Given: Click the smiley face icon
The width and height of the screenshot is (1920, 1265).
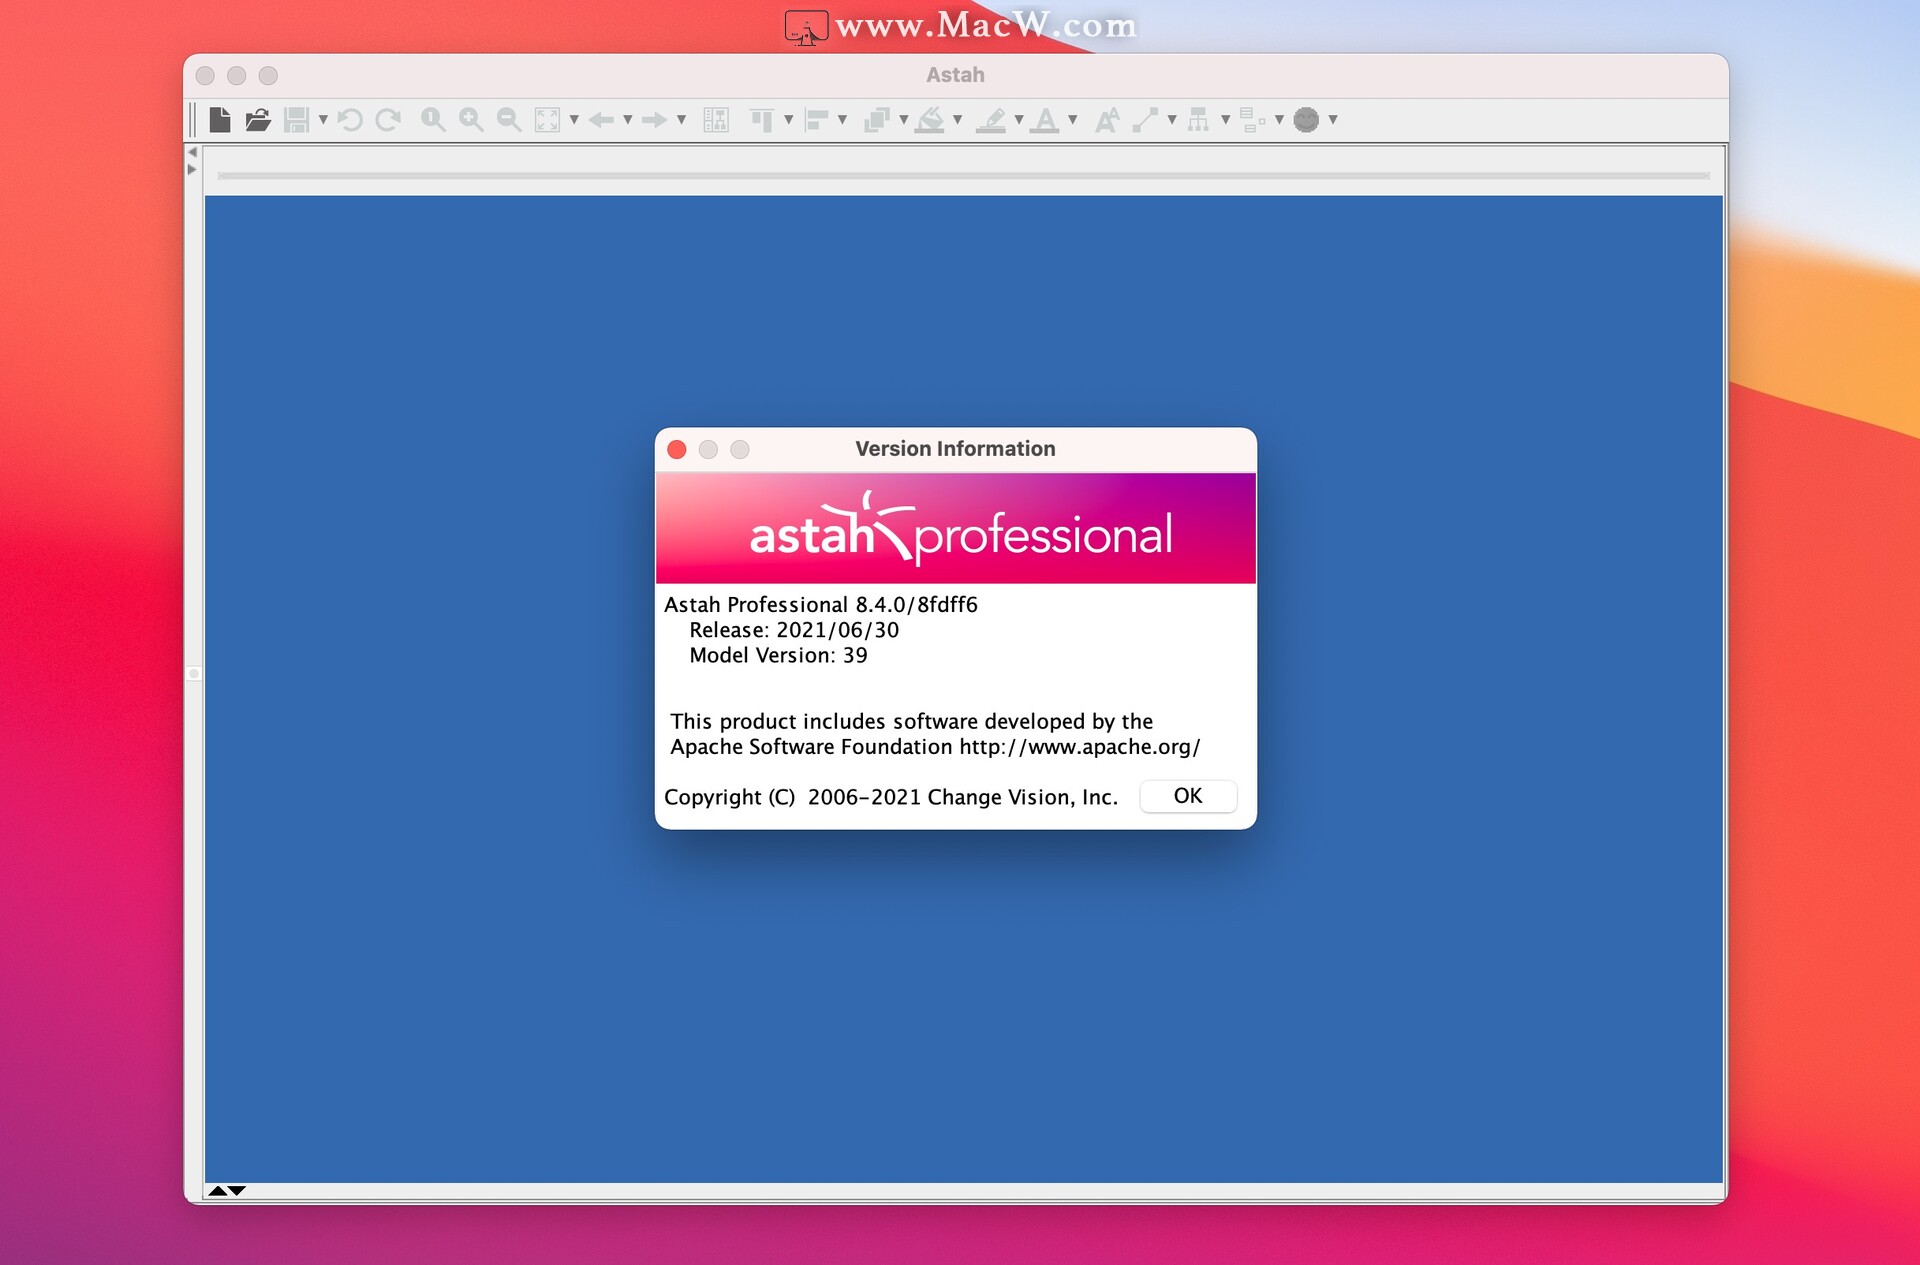Looking at the screenshot, I should point(1306,120).
